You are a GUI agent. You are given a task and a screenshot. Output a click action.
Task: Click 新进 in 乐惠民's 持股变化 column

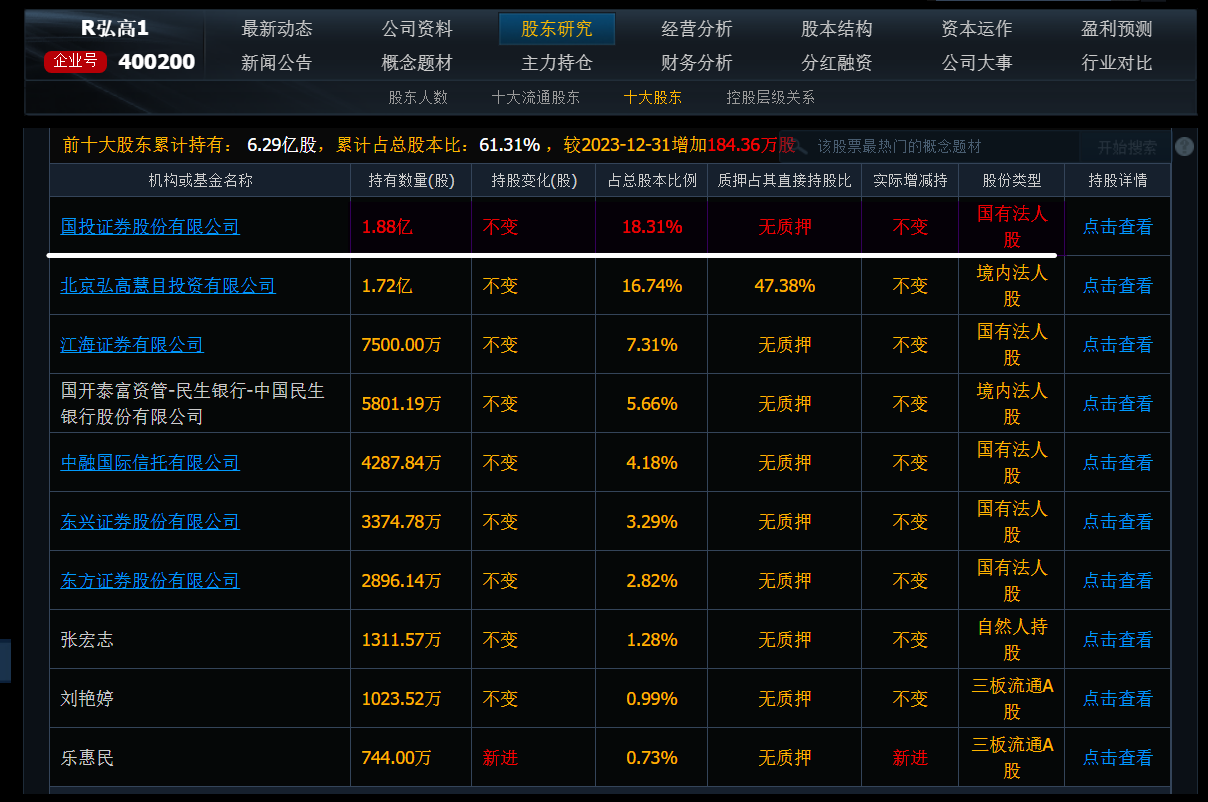[x=501, y=758]
